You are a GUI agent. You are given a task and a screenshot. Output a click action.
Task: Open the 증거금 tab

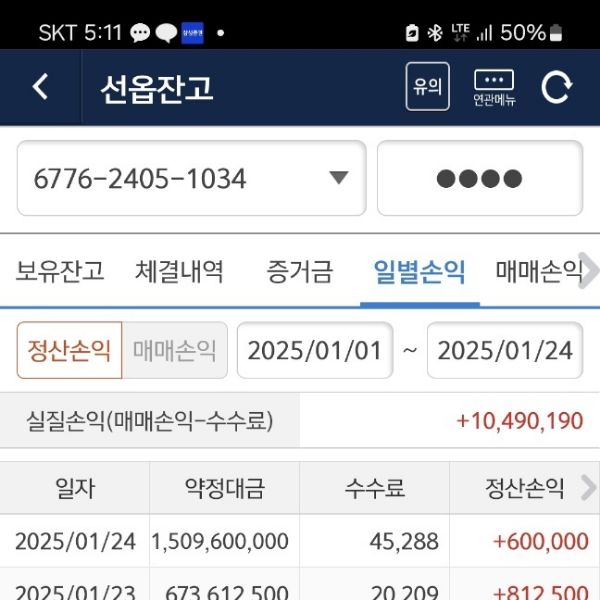[299, 271]
